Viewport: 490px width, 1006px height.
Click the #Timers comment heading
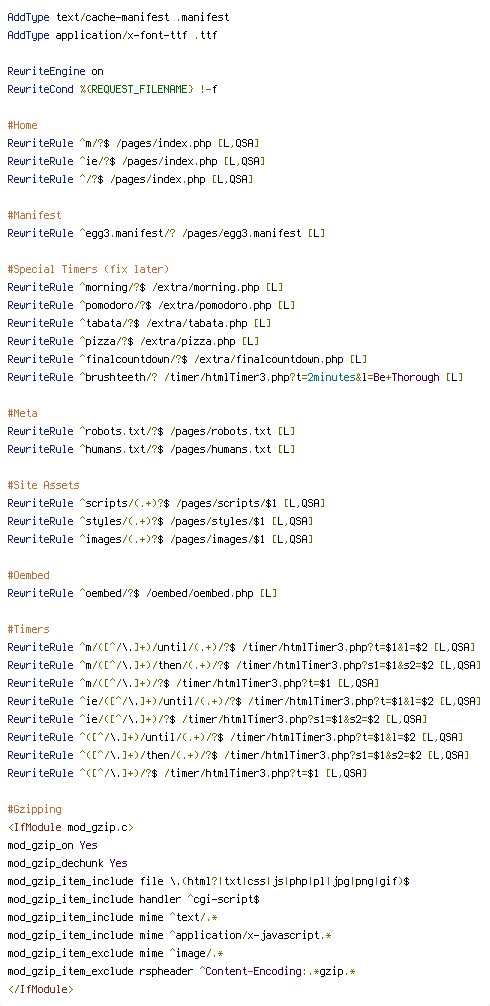pos(28,628)
